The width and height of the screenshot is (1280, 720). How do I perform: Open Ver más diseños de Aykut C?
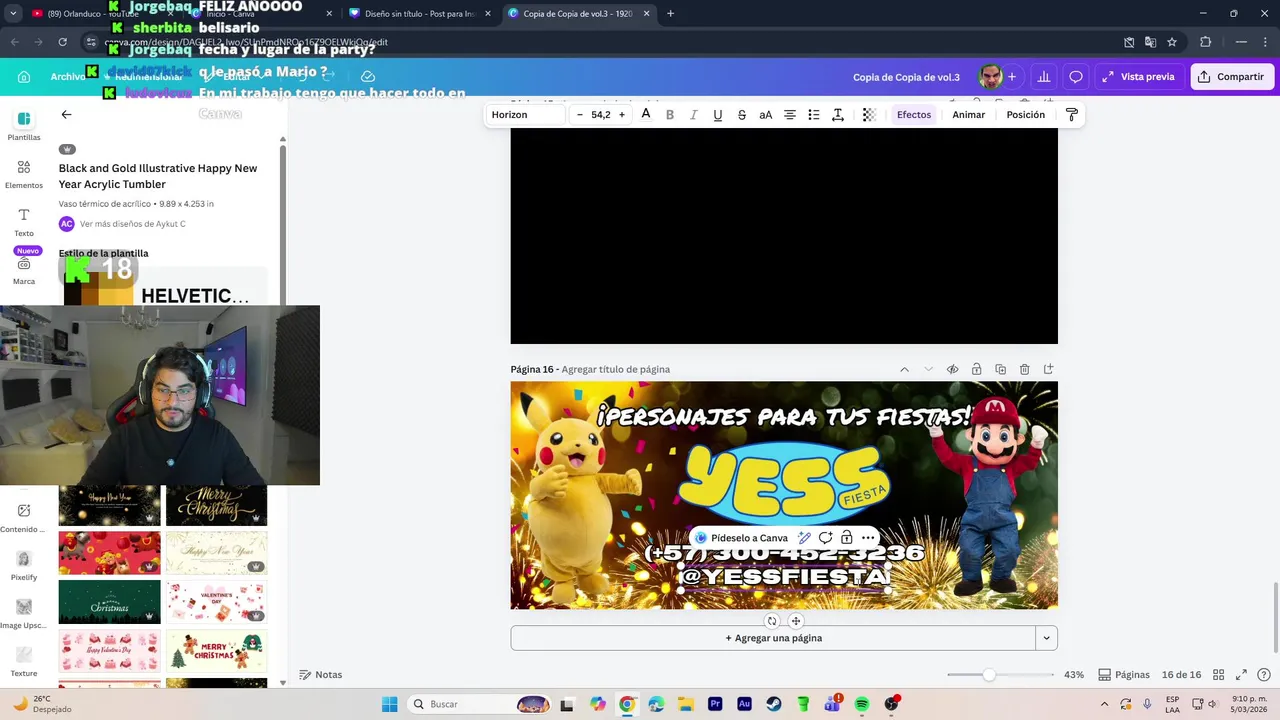pos(132,224)
